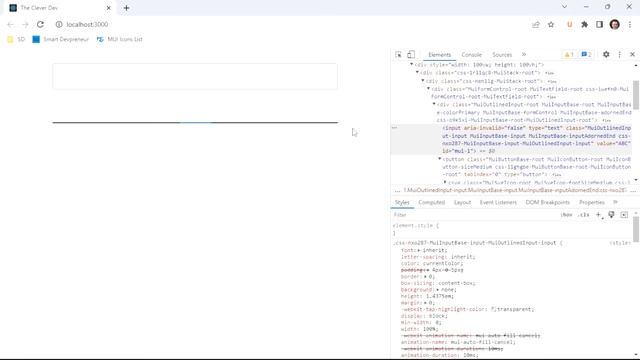Share this page icon

coord(536,24)
